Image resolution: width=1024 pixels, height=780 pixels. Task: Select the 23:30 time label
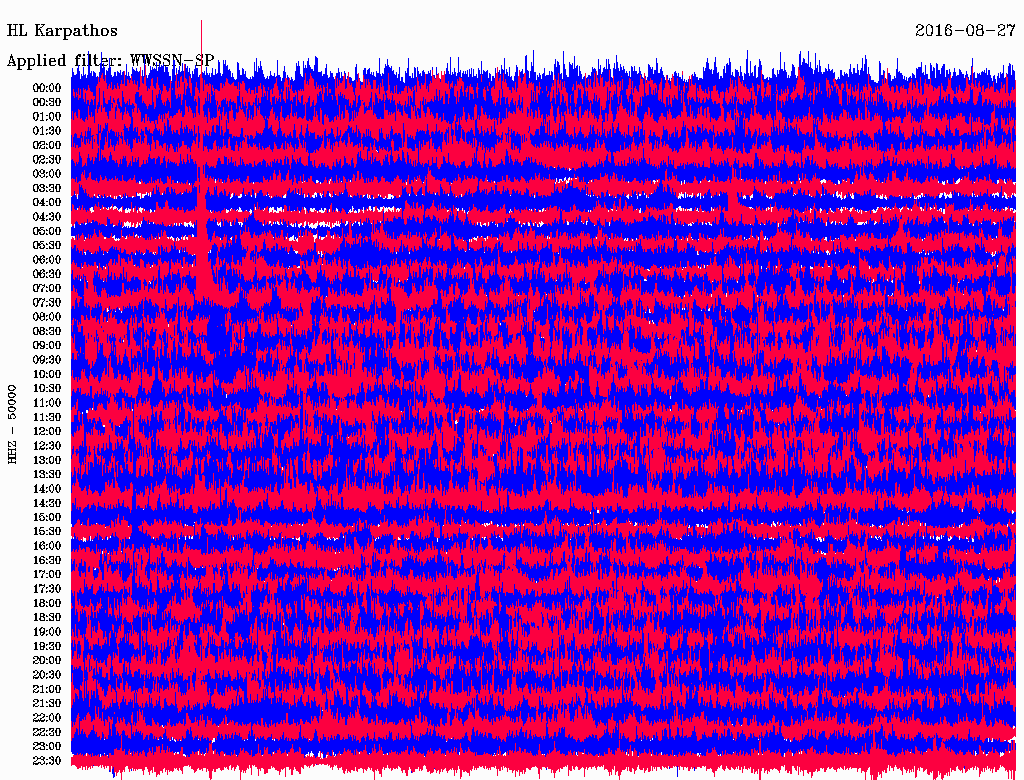[47, 761]
